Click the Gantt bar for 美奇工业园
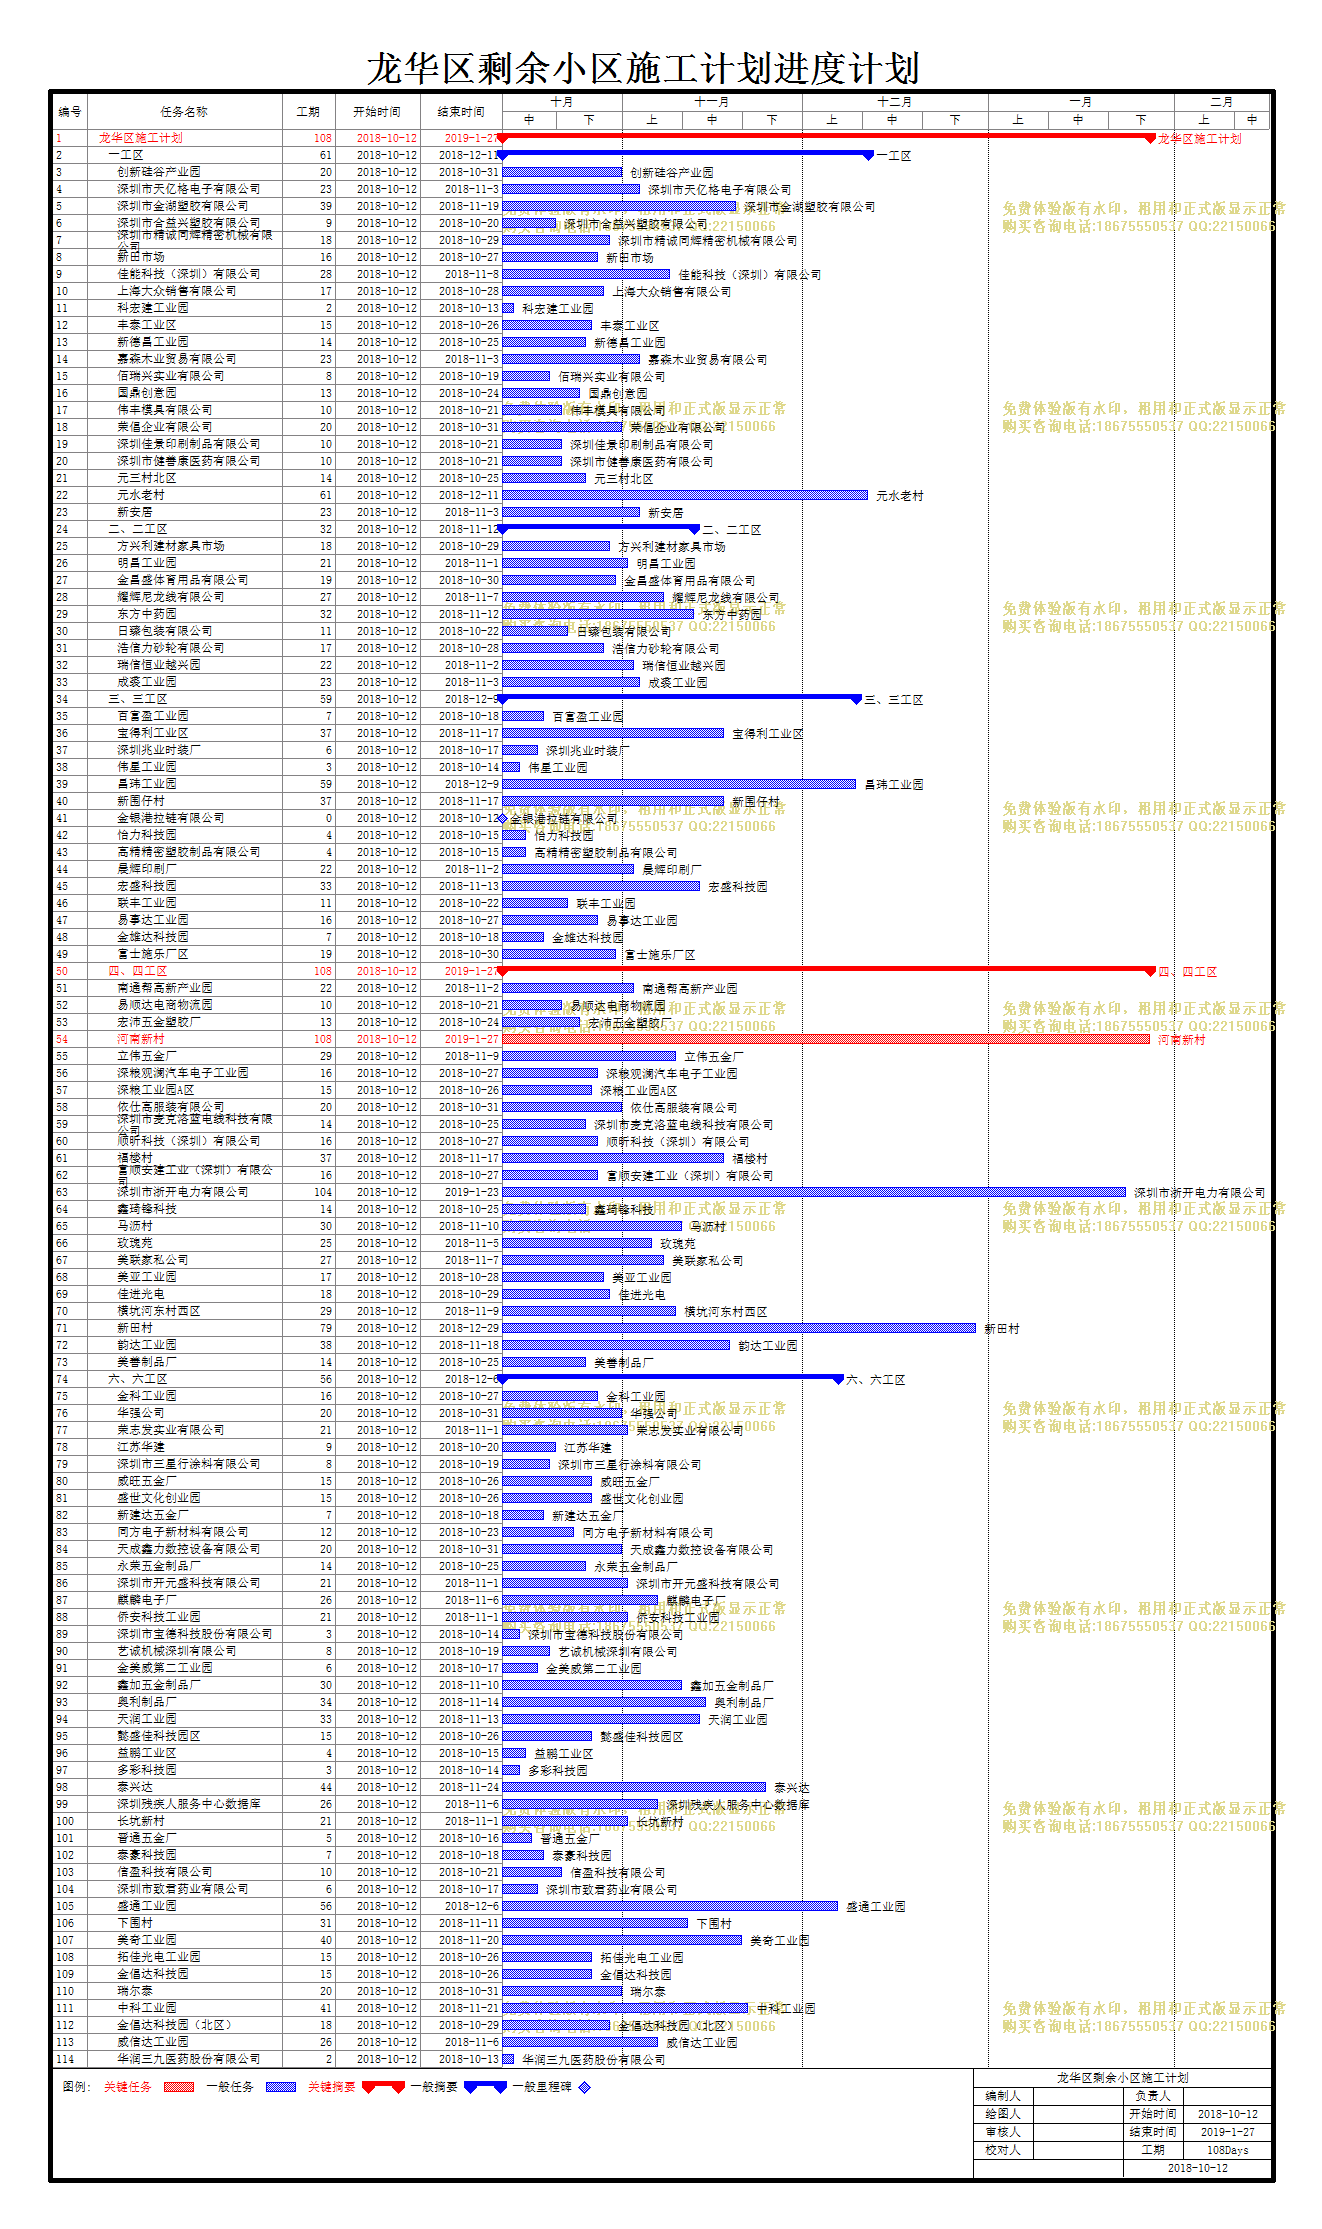 (x=622, y=1940)
